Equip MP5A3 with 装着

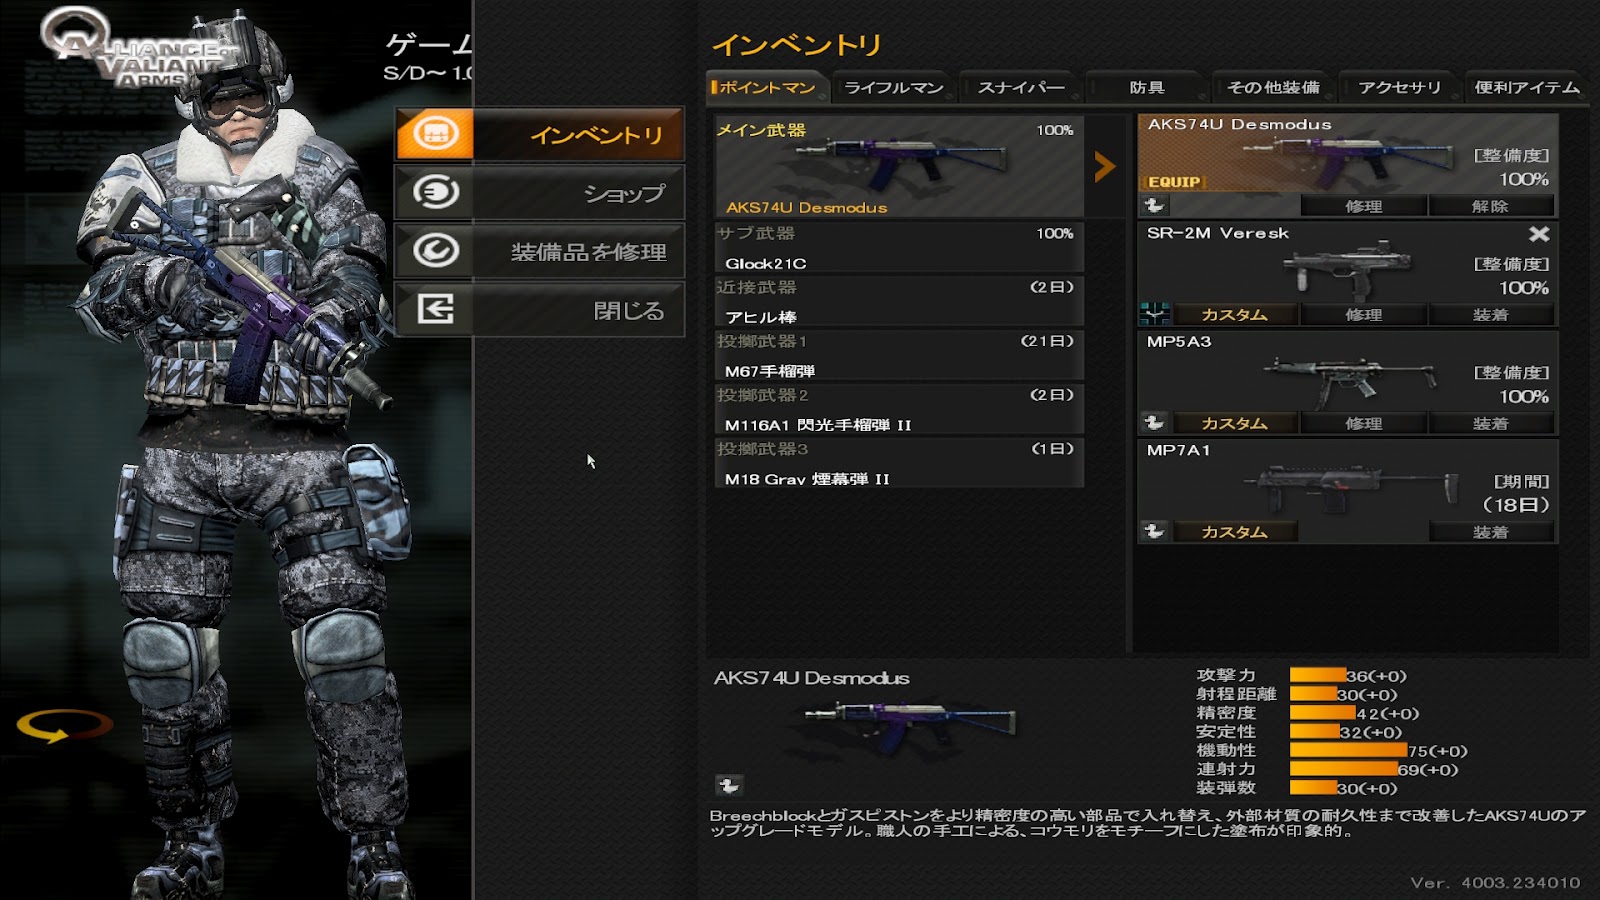coord(1490,424)
